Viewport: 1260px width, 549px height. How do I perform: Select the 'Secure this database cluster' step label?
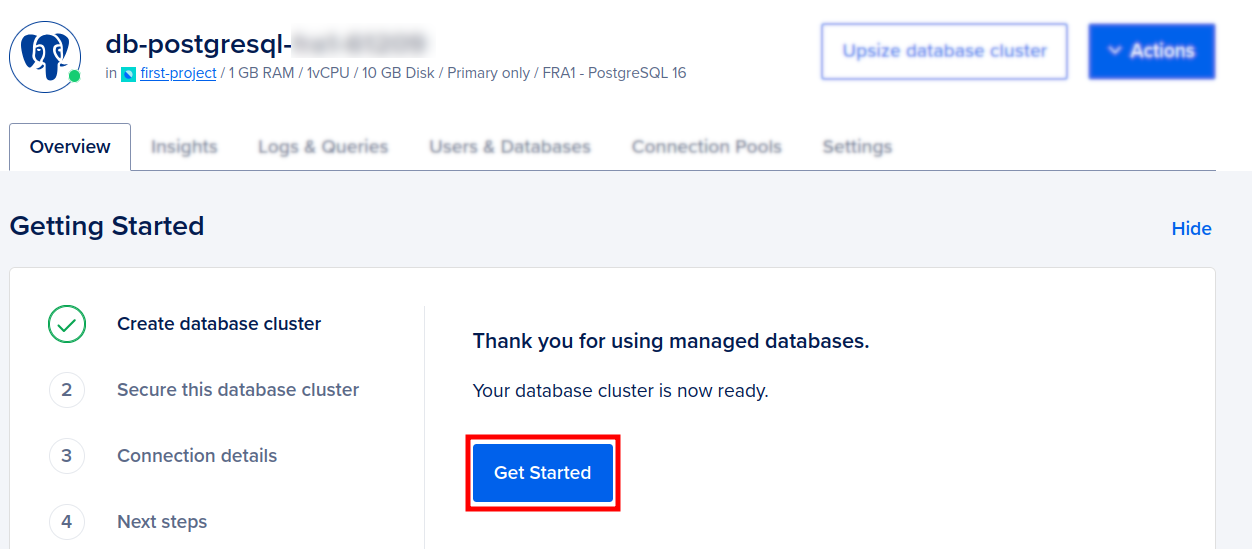click(x=238, y=390)
